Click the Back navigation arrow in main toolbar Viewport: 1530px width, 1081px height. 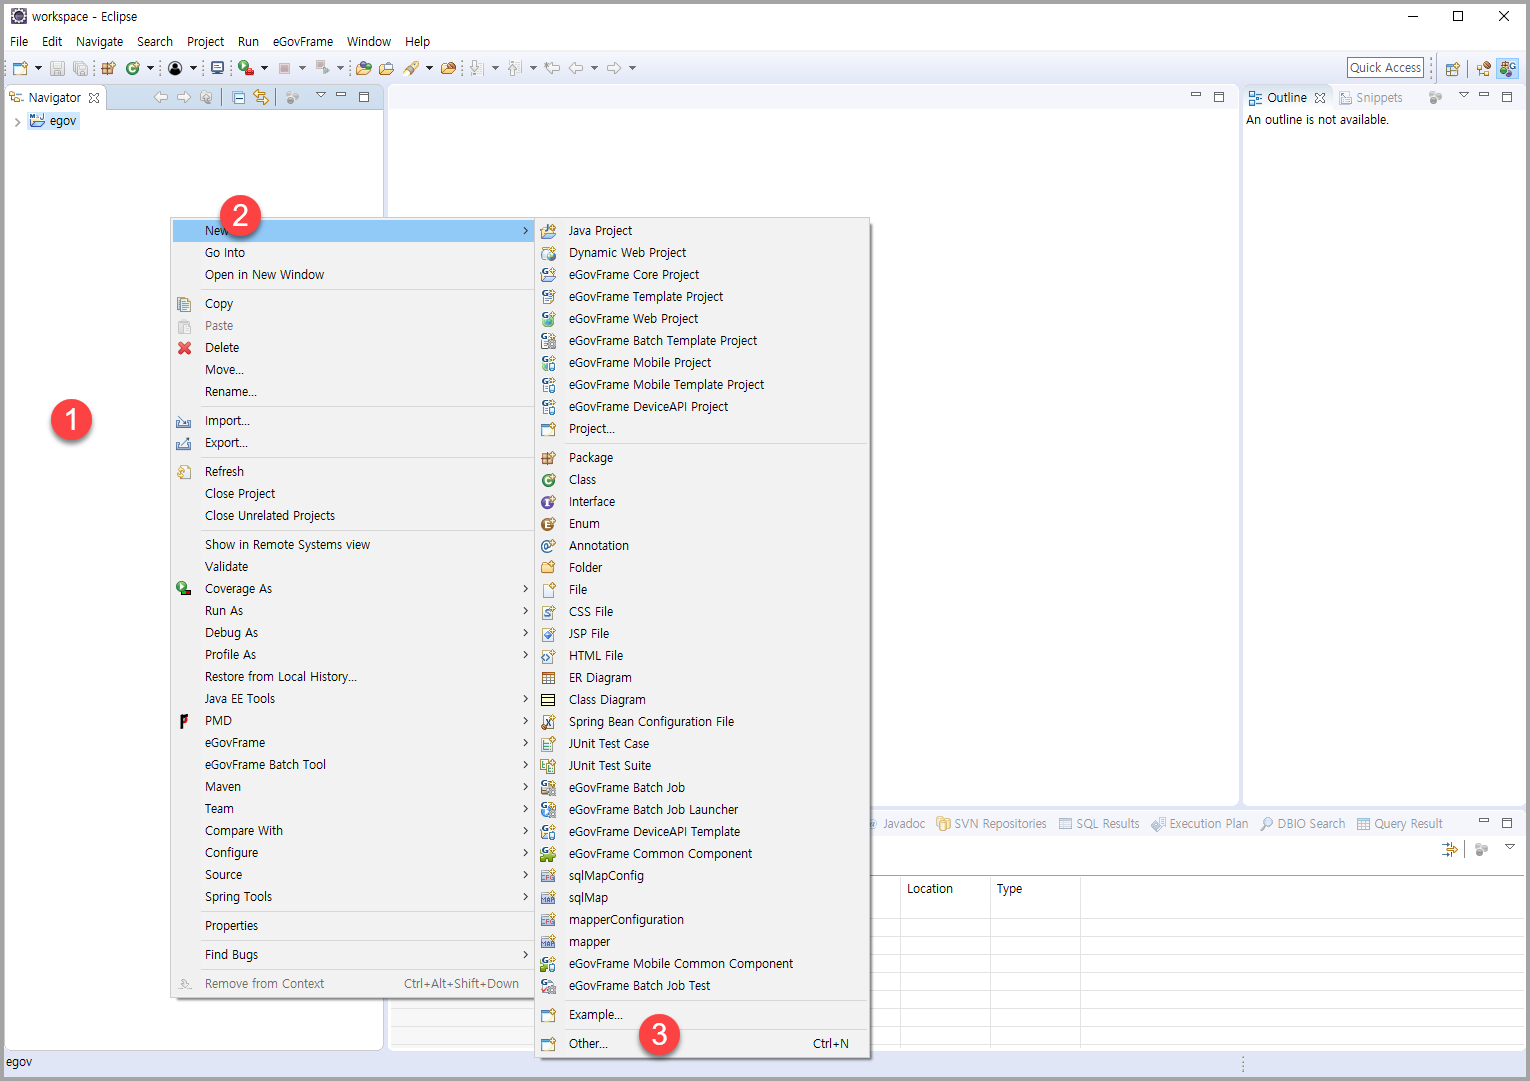pyautogui.click(x=576, y=68)
